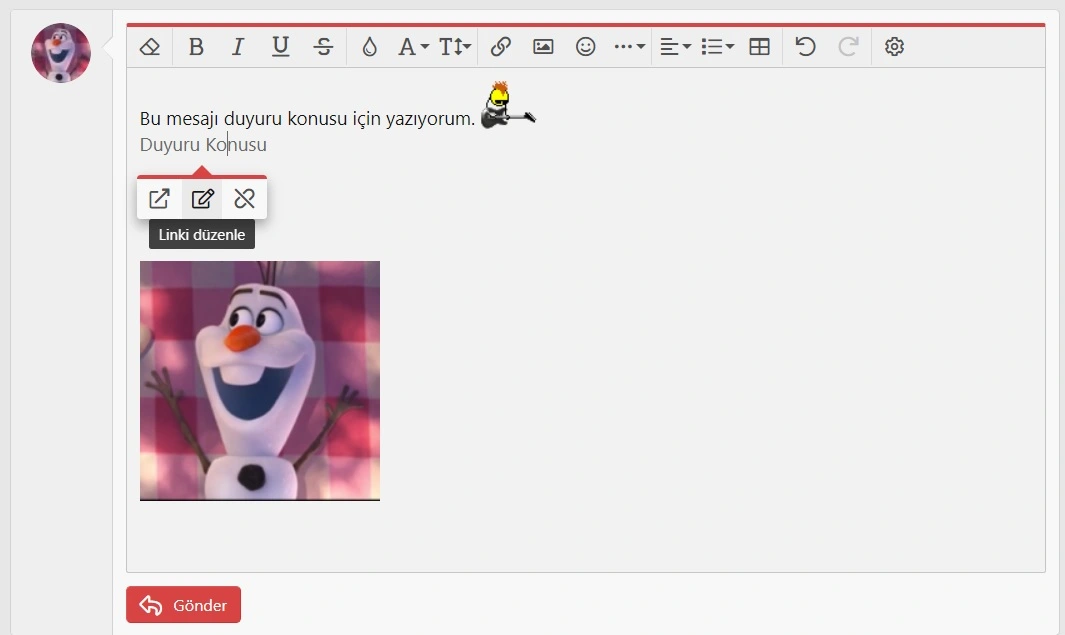
Task: Open the list type dropdown
Action: point(717,47)
